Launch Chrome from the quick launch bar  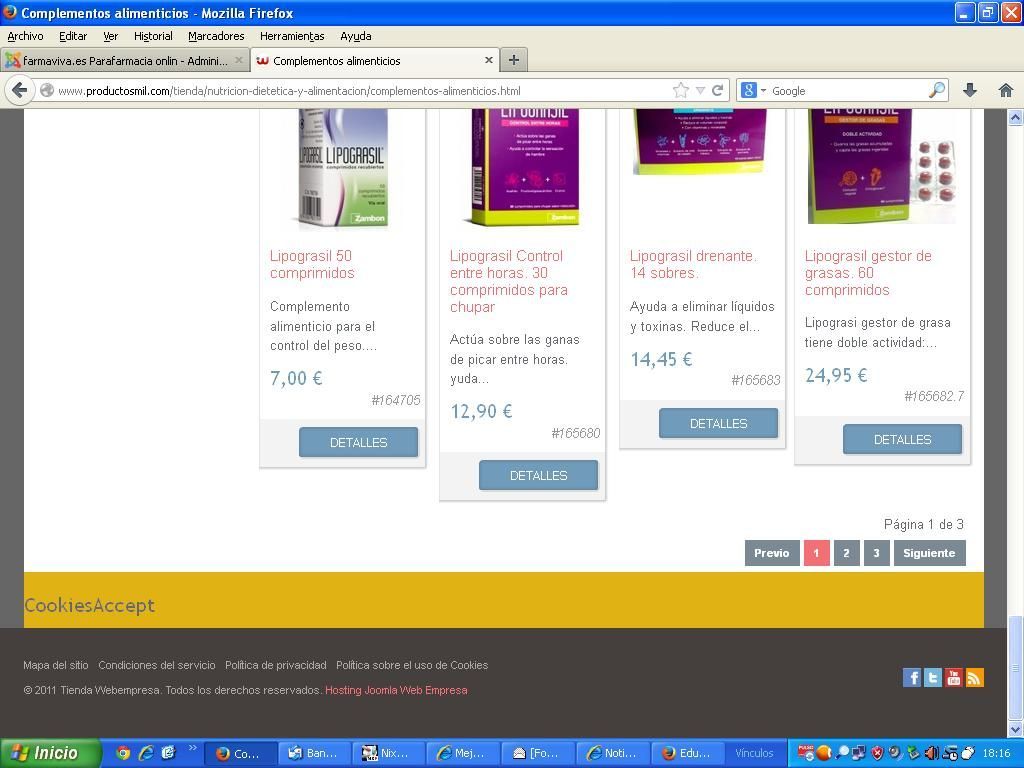pos(123,753)
